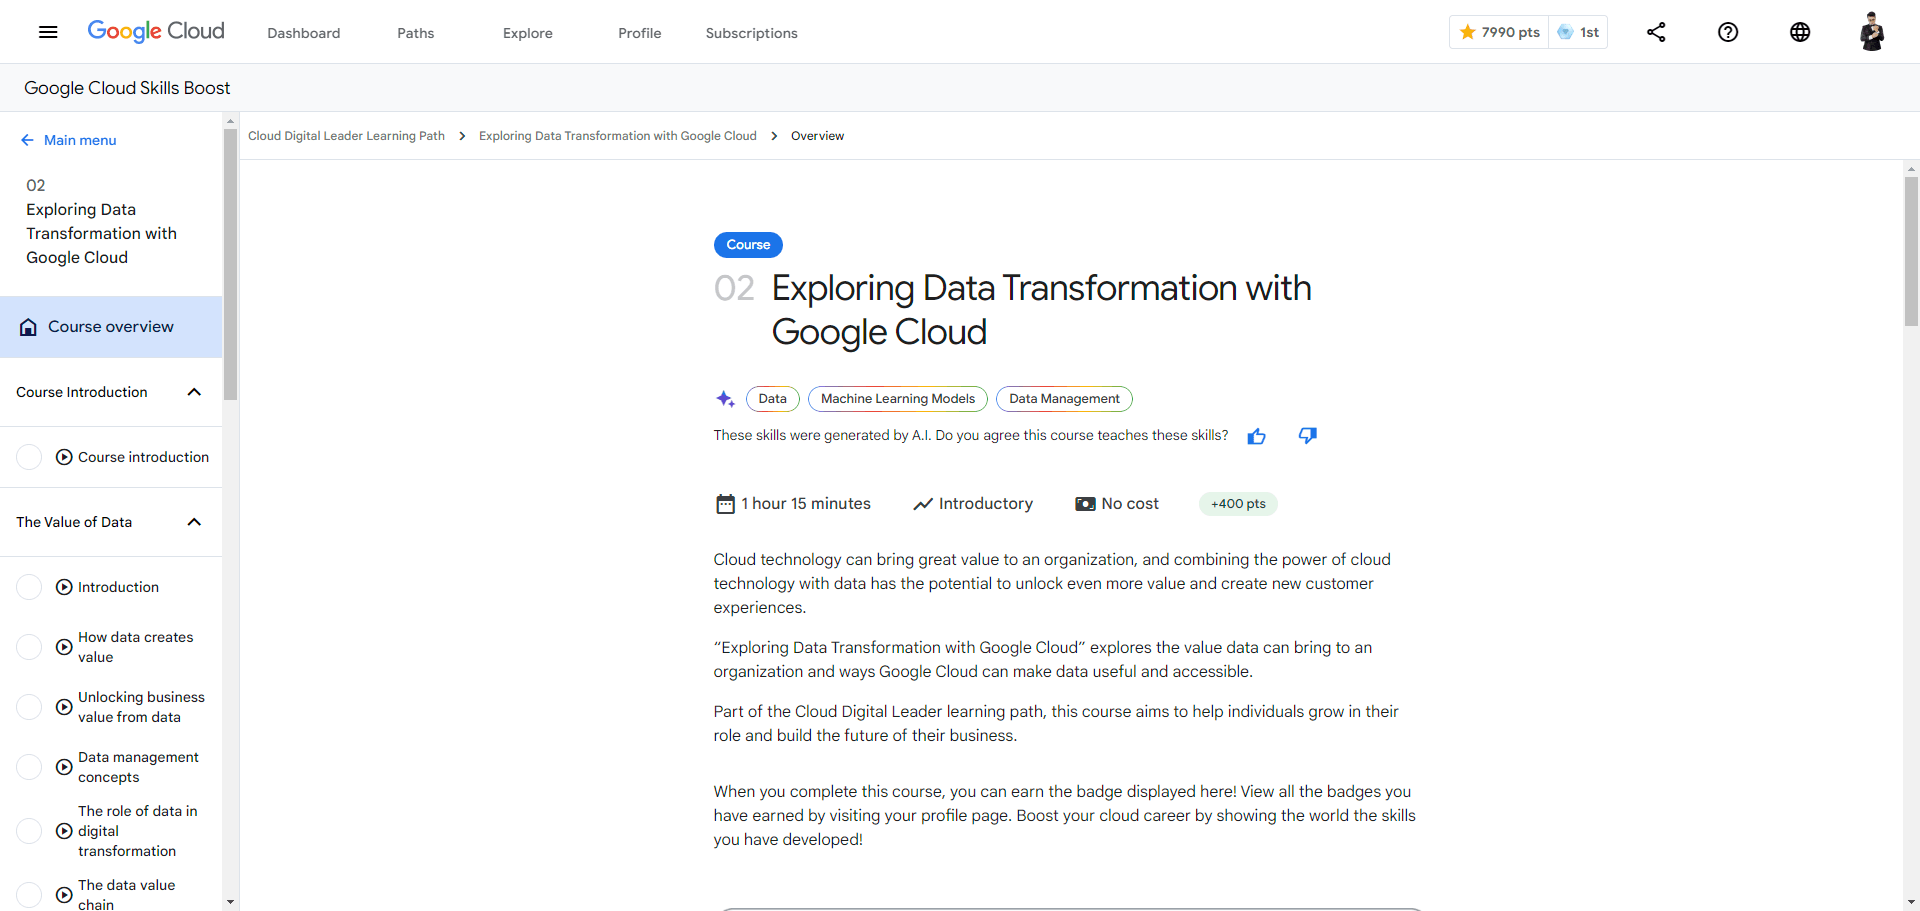Screen dimensions: 1920x911
Task: Open Exploring Data Transformation breadcrumb link
Action: (x=618, y=136)
